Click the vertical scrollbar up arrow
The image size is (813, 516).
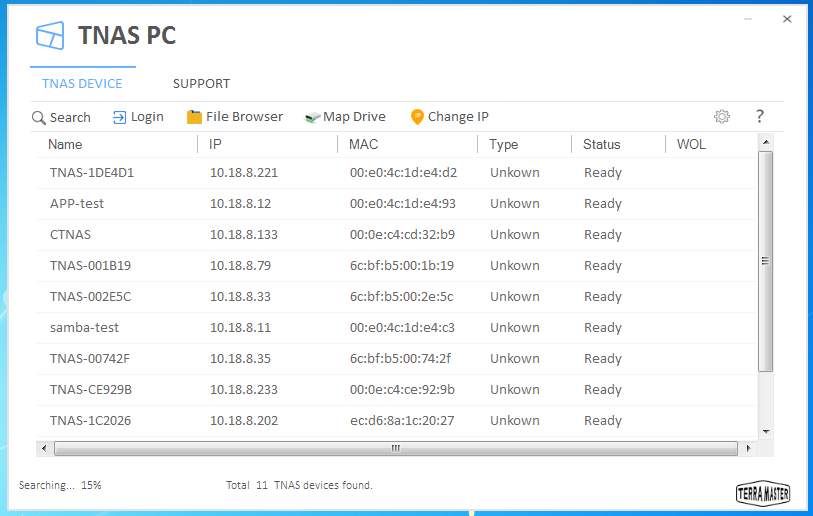(766, 145)
